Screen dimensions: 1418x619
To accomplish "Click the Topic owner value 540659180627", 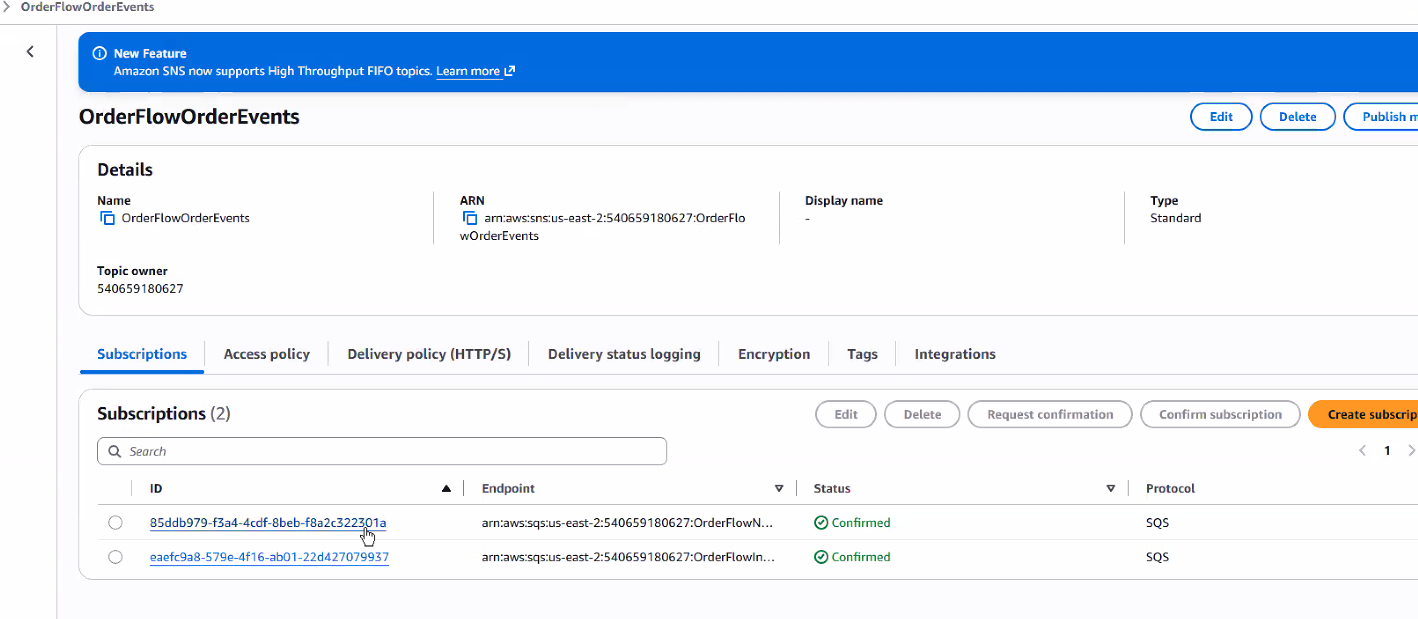I will [x=140, y=289].
